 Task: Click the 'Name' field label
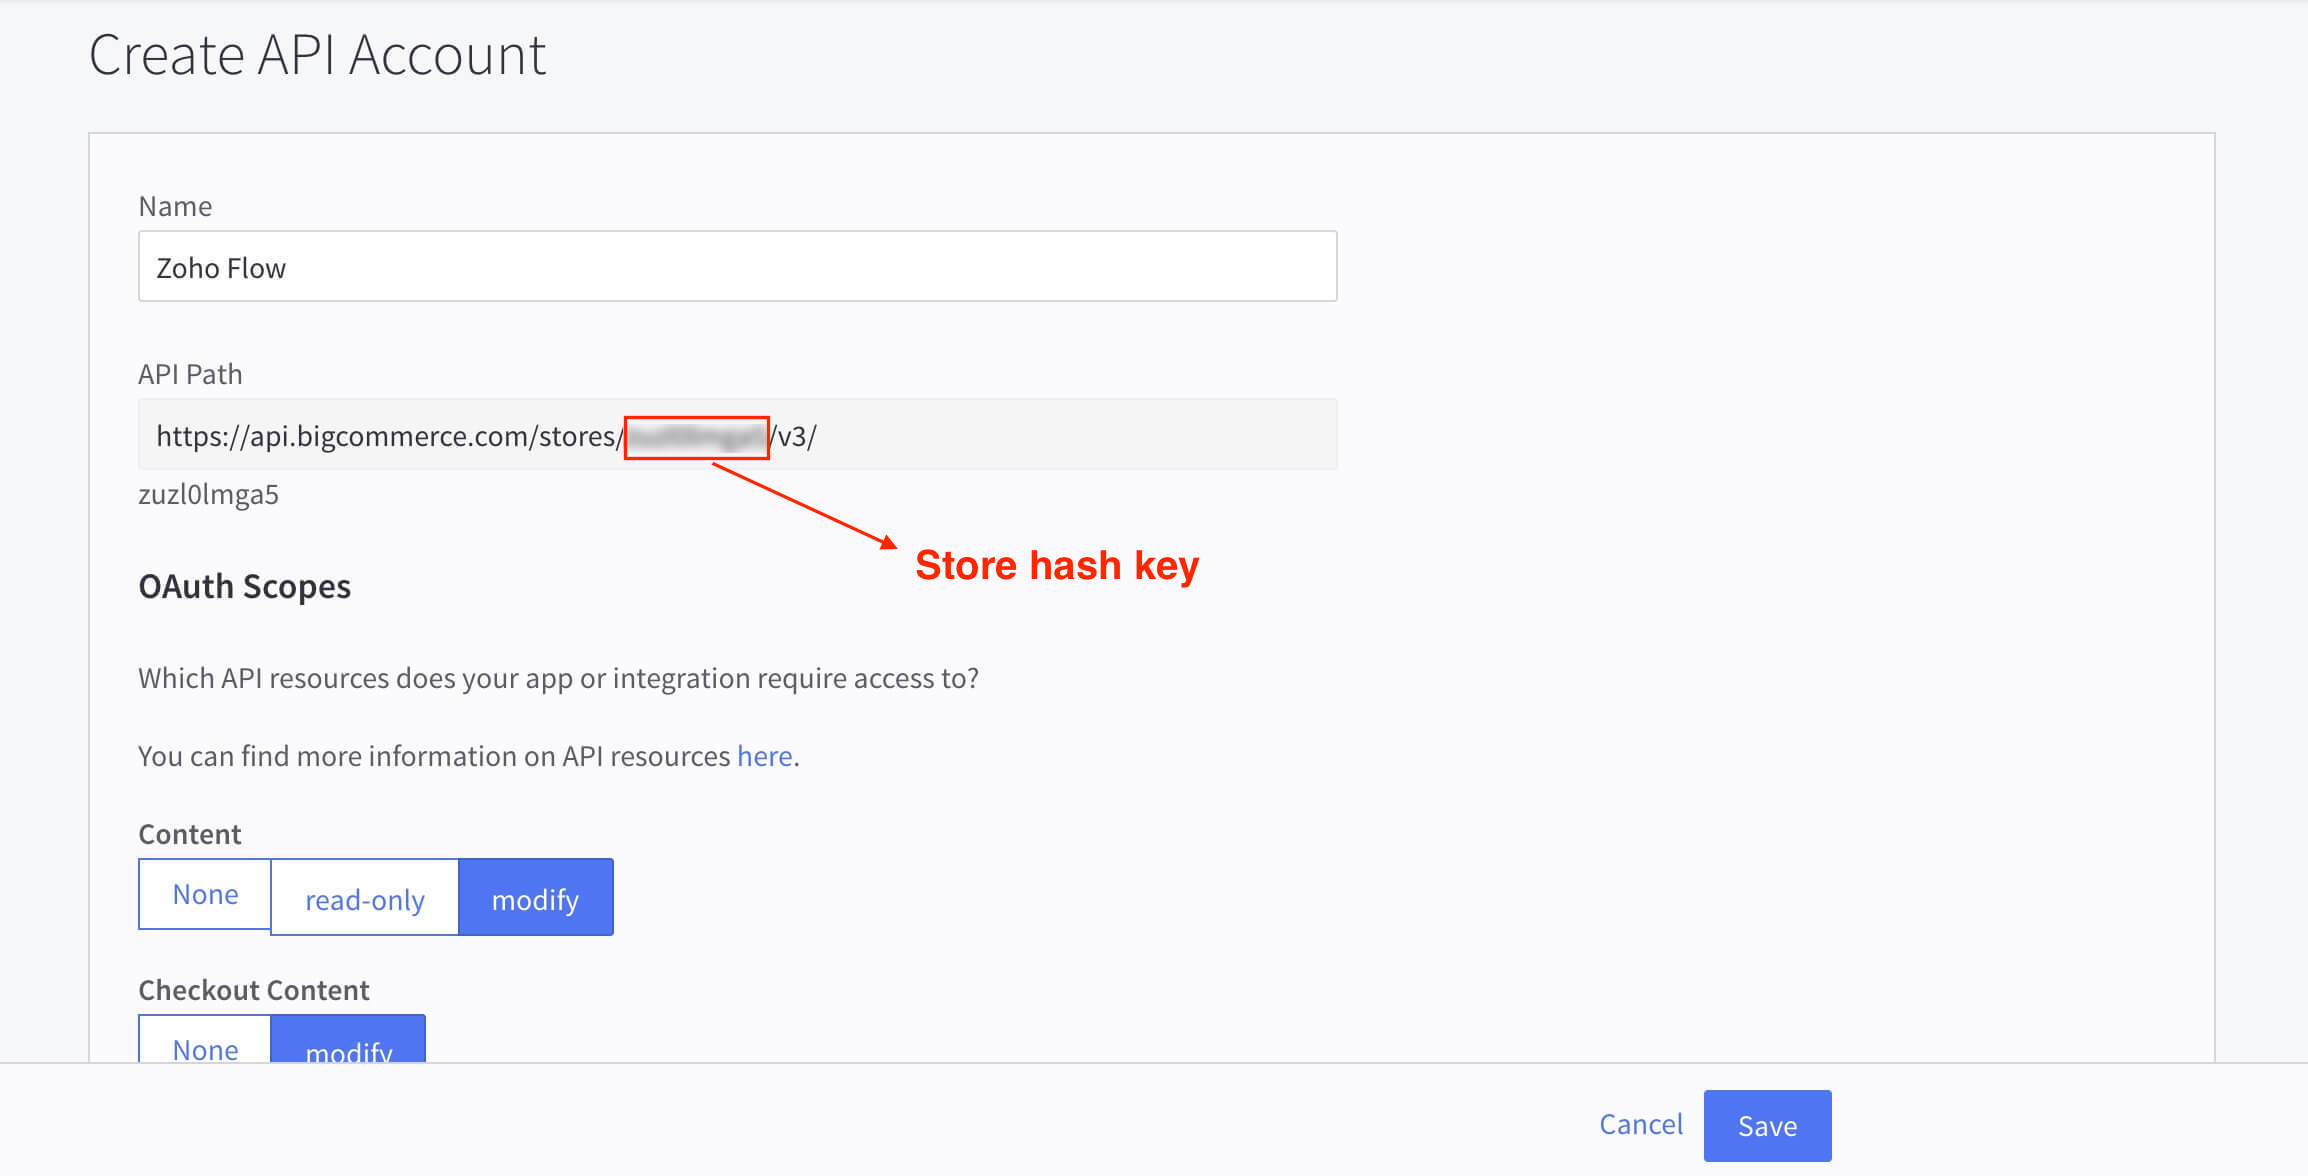click(175, 206)
